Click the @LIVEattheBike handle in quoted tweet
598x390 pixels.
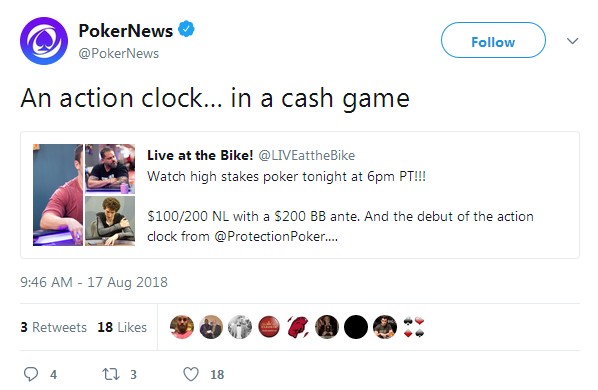coord(307,155)
